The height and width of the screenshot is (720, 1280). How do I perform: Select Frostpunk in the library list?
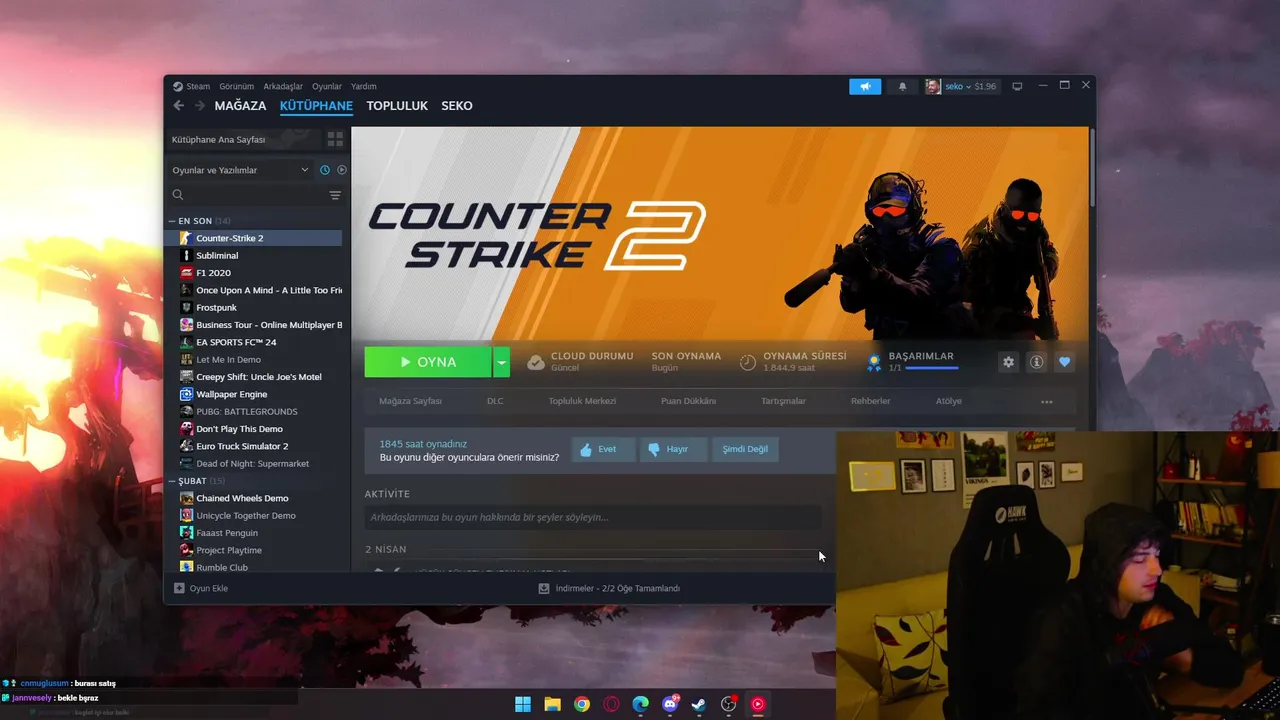click(253, 308)
